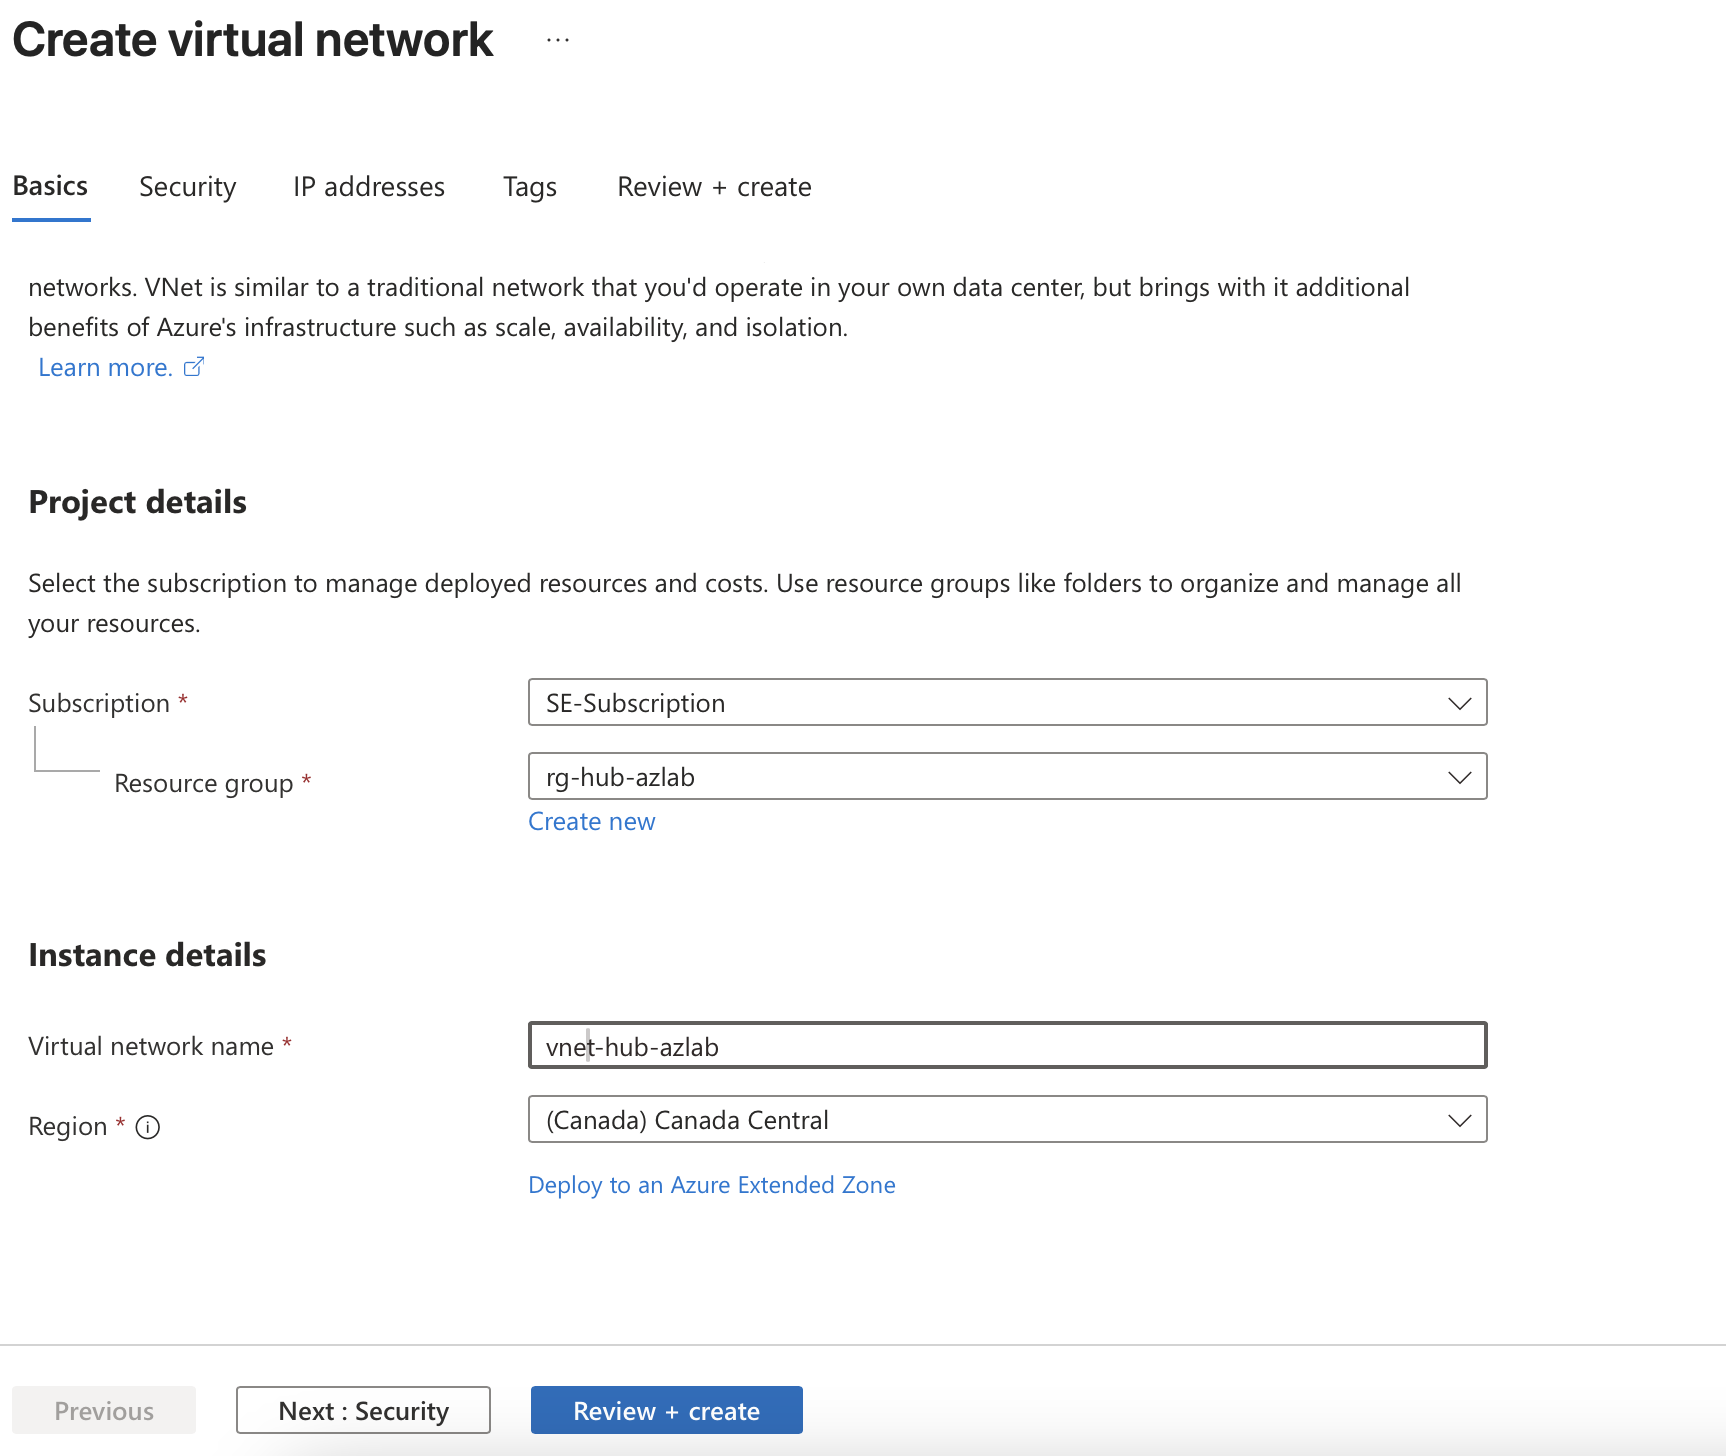The height and width of the screenshot is (1456, 1726).
Task: Click the Region info icon
Action: [148, 1127]
